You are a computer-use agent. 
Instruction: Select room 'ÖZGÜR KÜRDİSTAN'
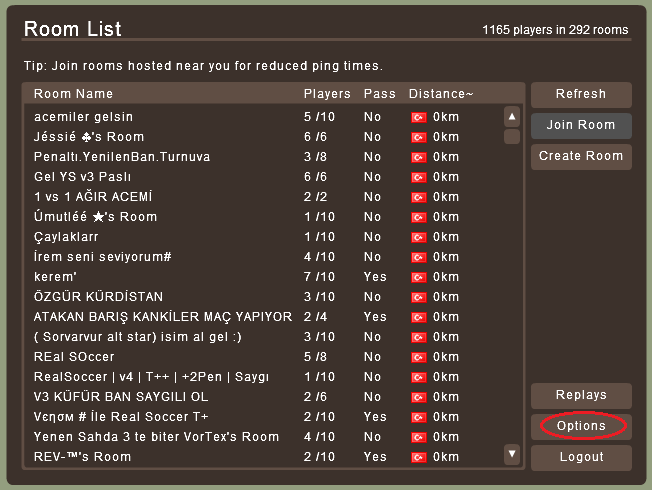264,297
